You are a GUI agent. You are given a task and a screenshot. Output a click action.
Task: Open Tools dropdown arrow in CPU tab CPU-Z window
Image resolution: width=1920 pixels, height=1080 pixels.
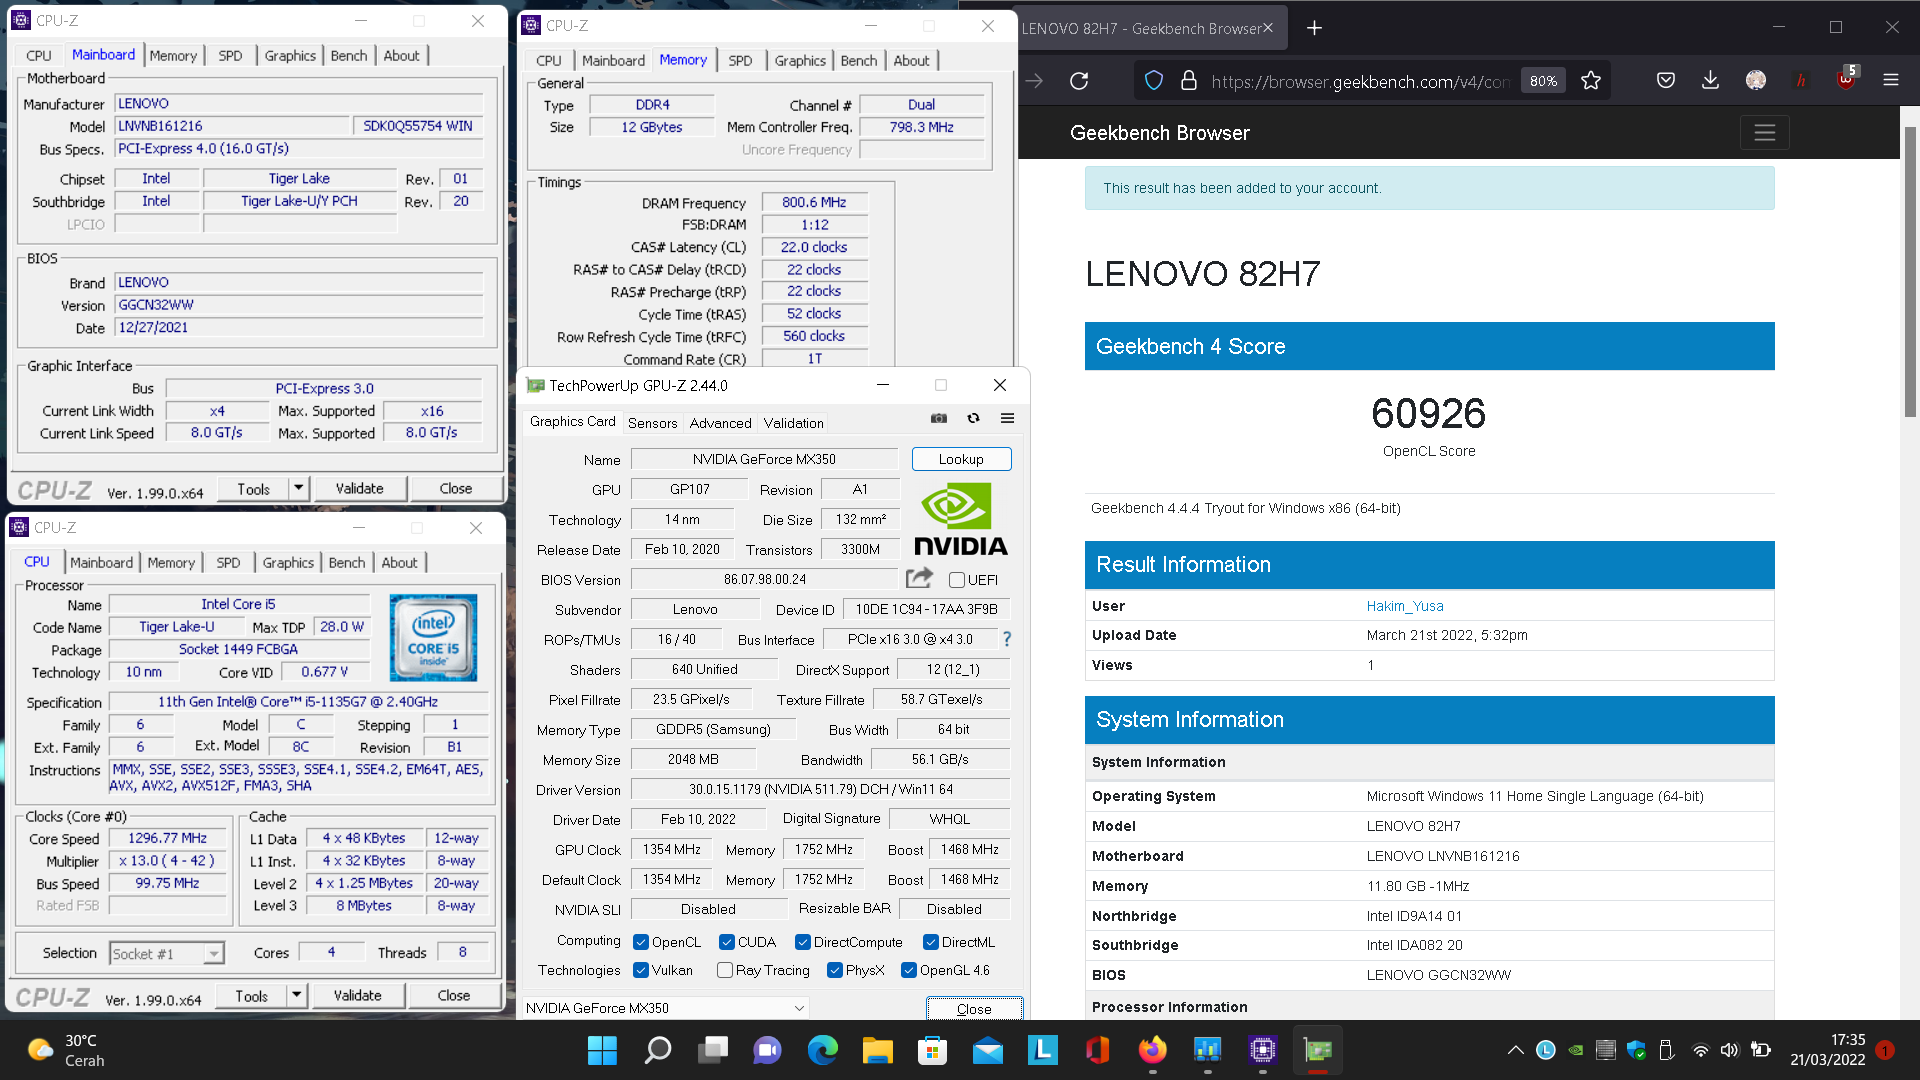tap(296, 995)
